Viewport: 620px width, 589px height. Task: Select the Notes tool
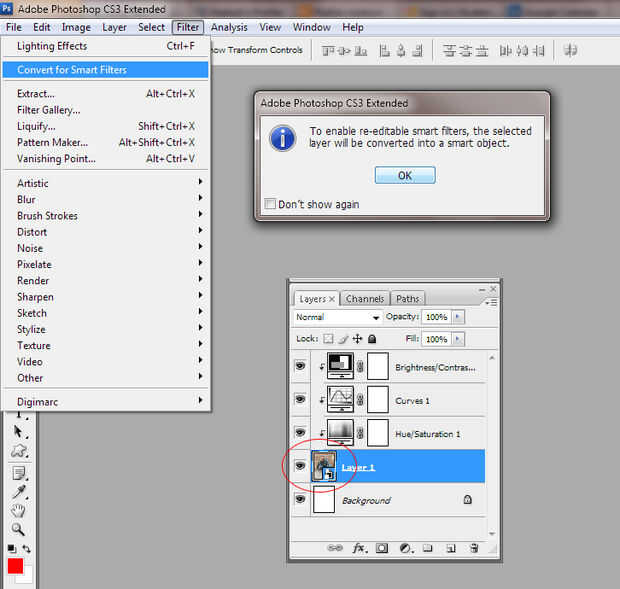coord(19,473)
